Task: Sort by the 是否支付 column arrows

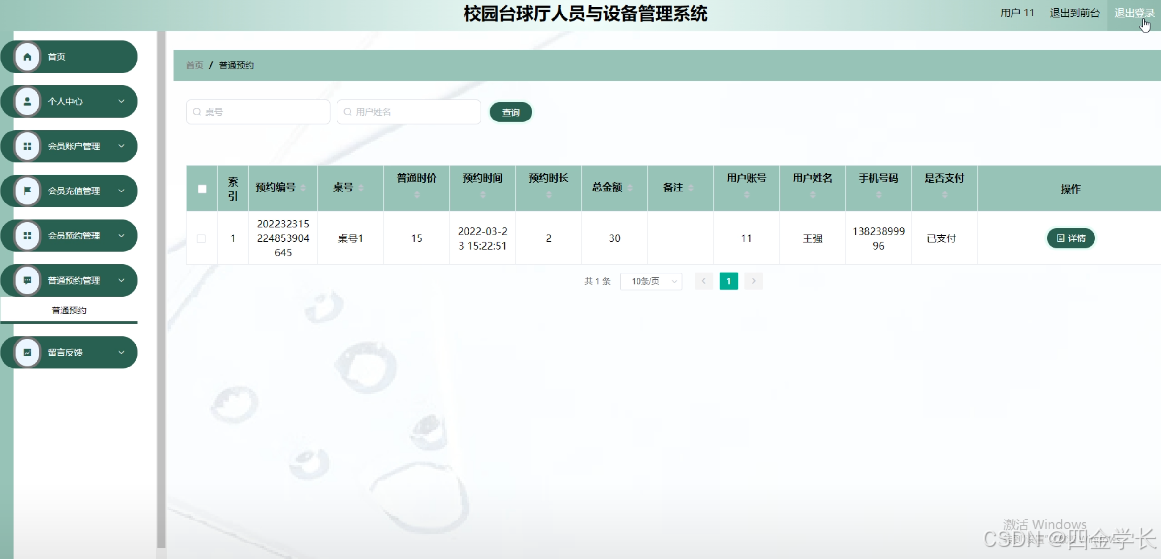Action: (x=945, y=195)
